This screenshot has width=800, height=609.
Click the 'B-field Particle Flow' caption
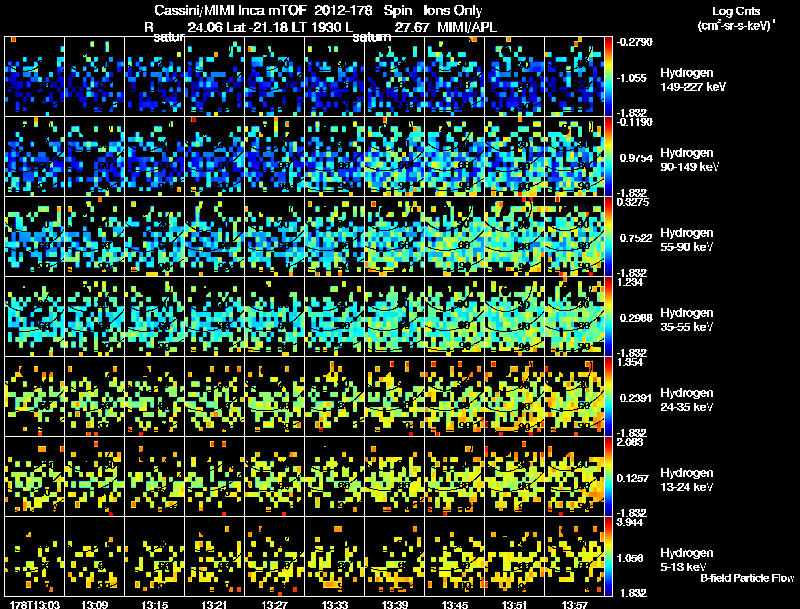tap(747, 578)
